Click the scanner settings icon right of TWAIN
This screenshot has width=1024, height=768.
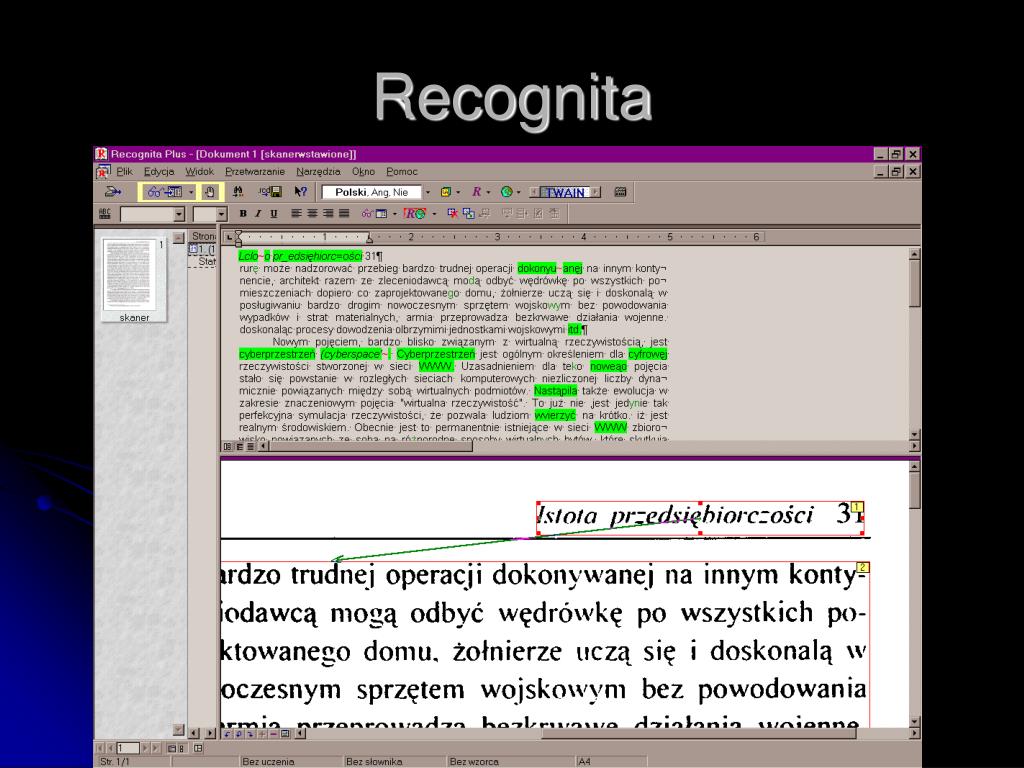pyautogui.click(x=620, y=192)
